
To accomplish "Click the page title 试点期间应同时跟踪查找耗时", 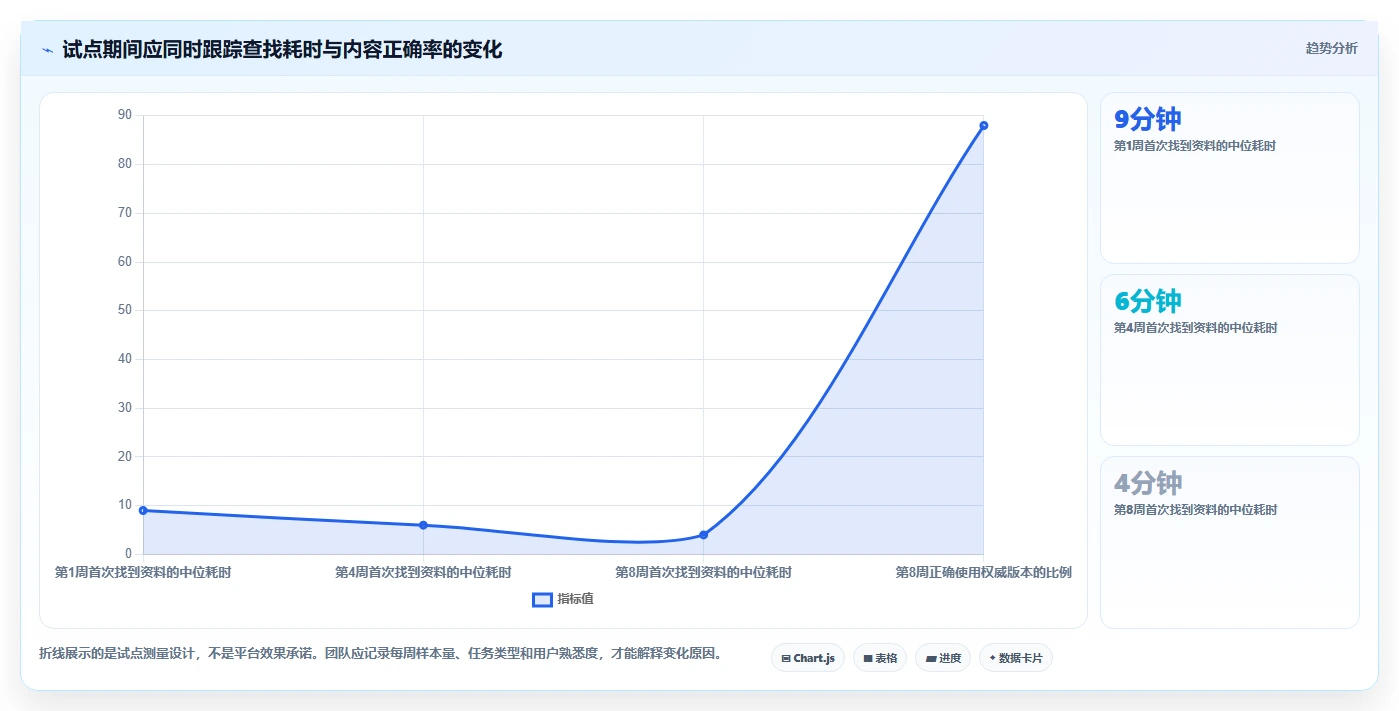I will (282, 49).
